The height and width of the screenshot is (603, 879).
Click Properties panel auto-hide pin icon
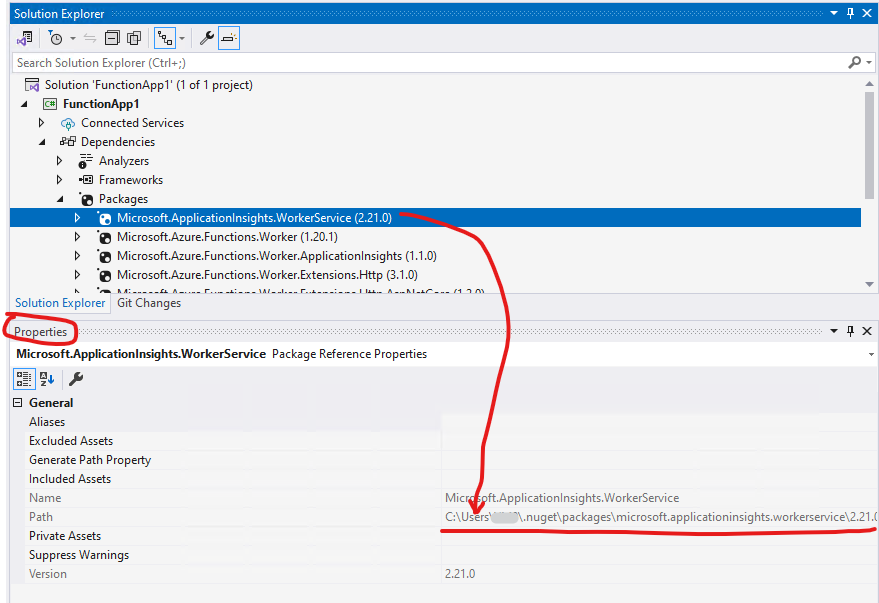point(850,331)
